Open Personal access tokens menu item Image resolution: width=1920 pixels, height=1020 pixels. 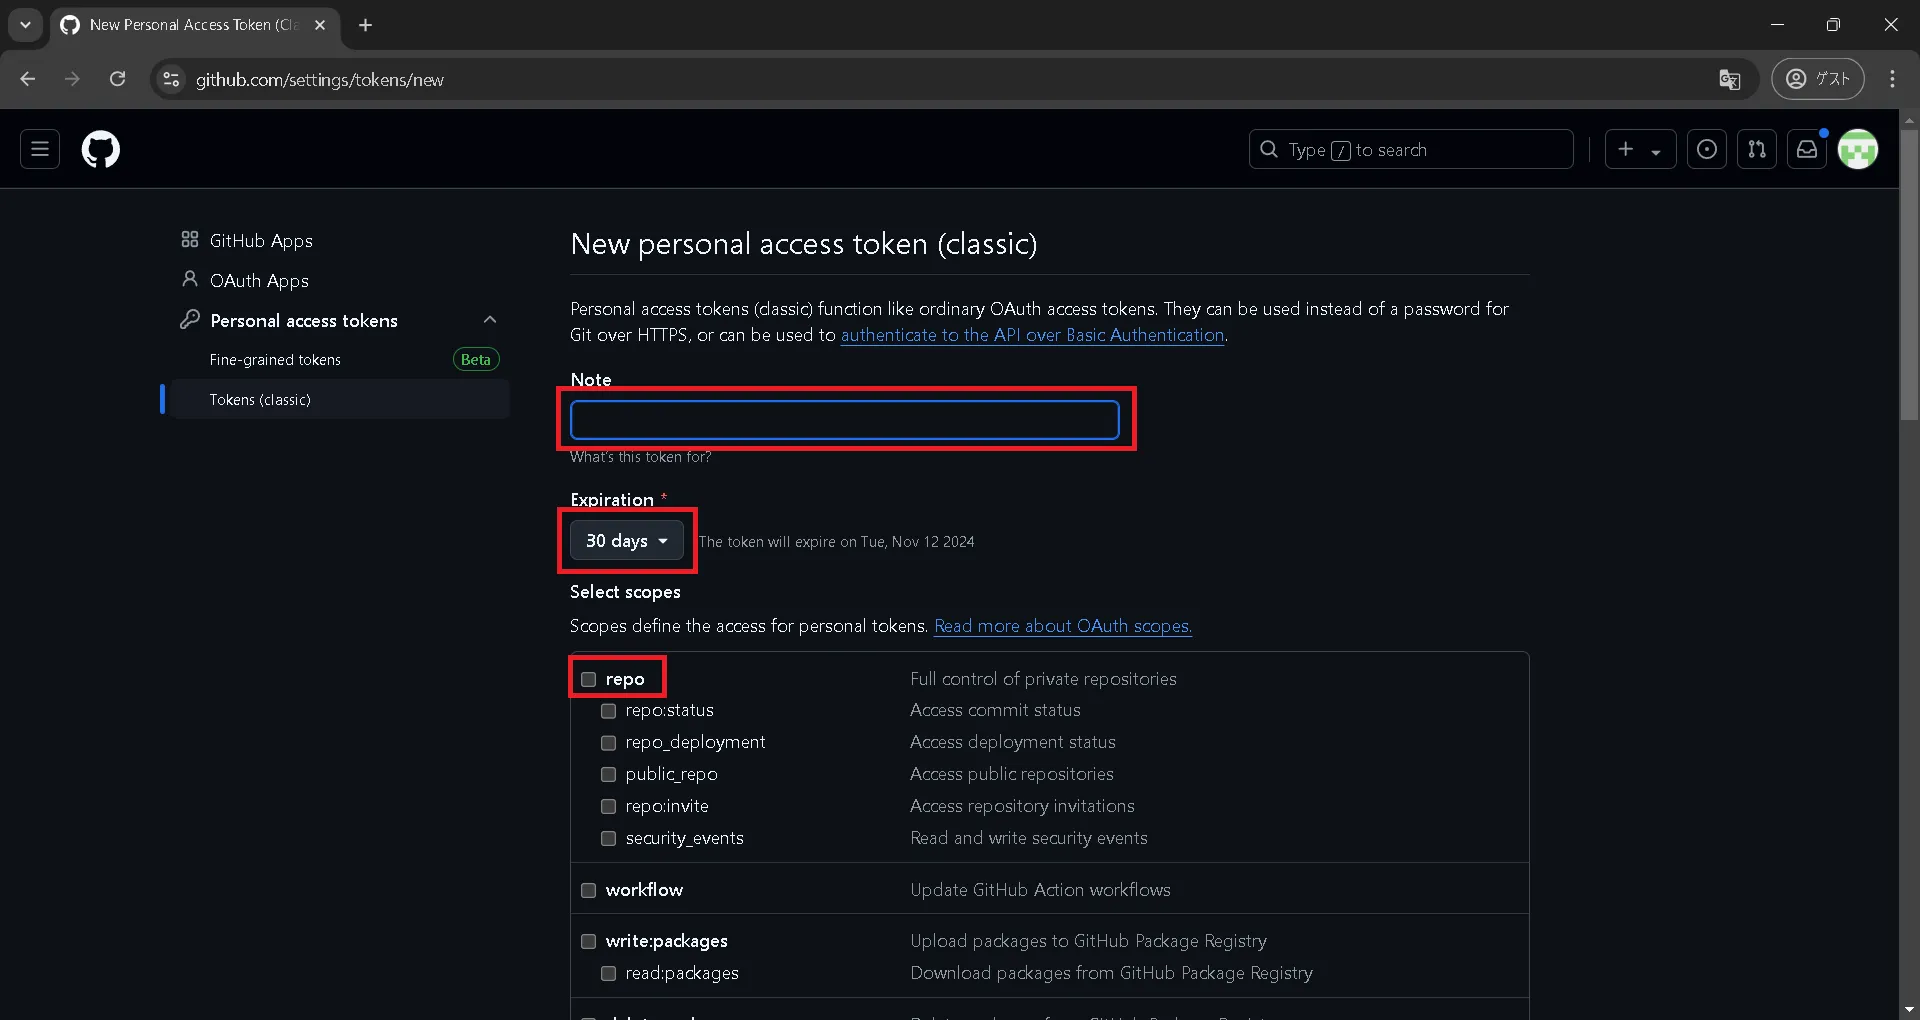[x=304, y=320]
